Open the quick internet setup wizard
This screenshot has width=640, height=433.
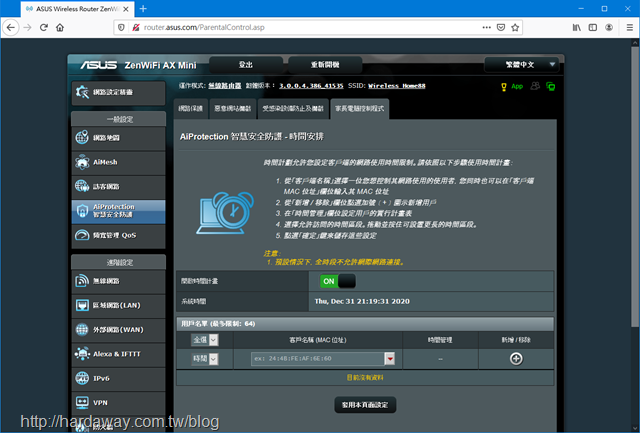tap(119, 92)
